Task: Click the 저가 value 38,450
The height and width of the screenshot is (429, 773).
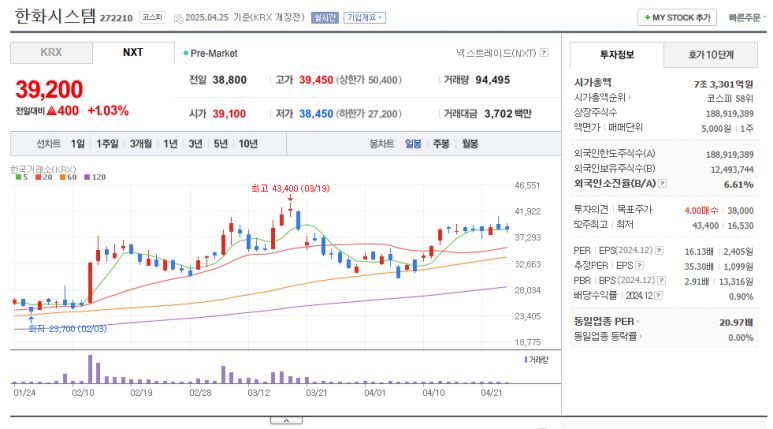Action: pyautogui.click(x=316, y=114)
